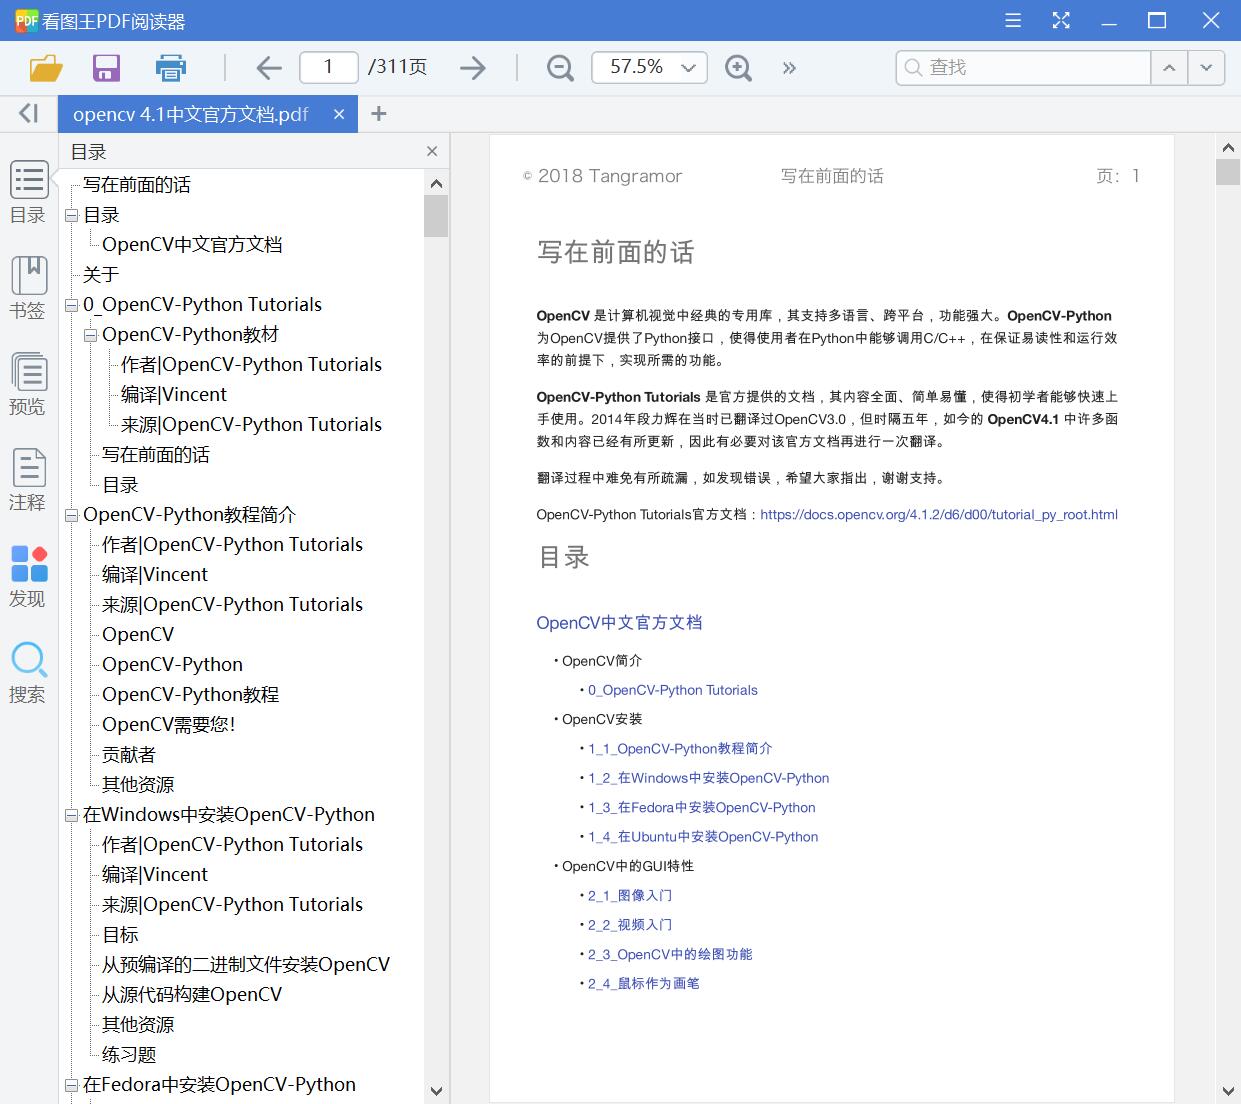This screenshot has height=1104, width=1241.
Task: Save the document using the save icon
Action: click(106, 67)
